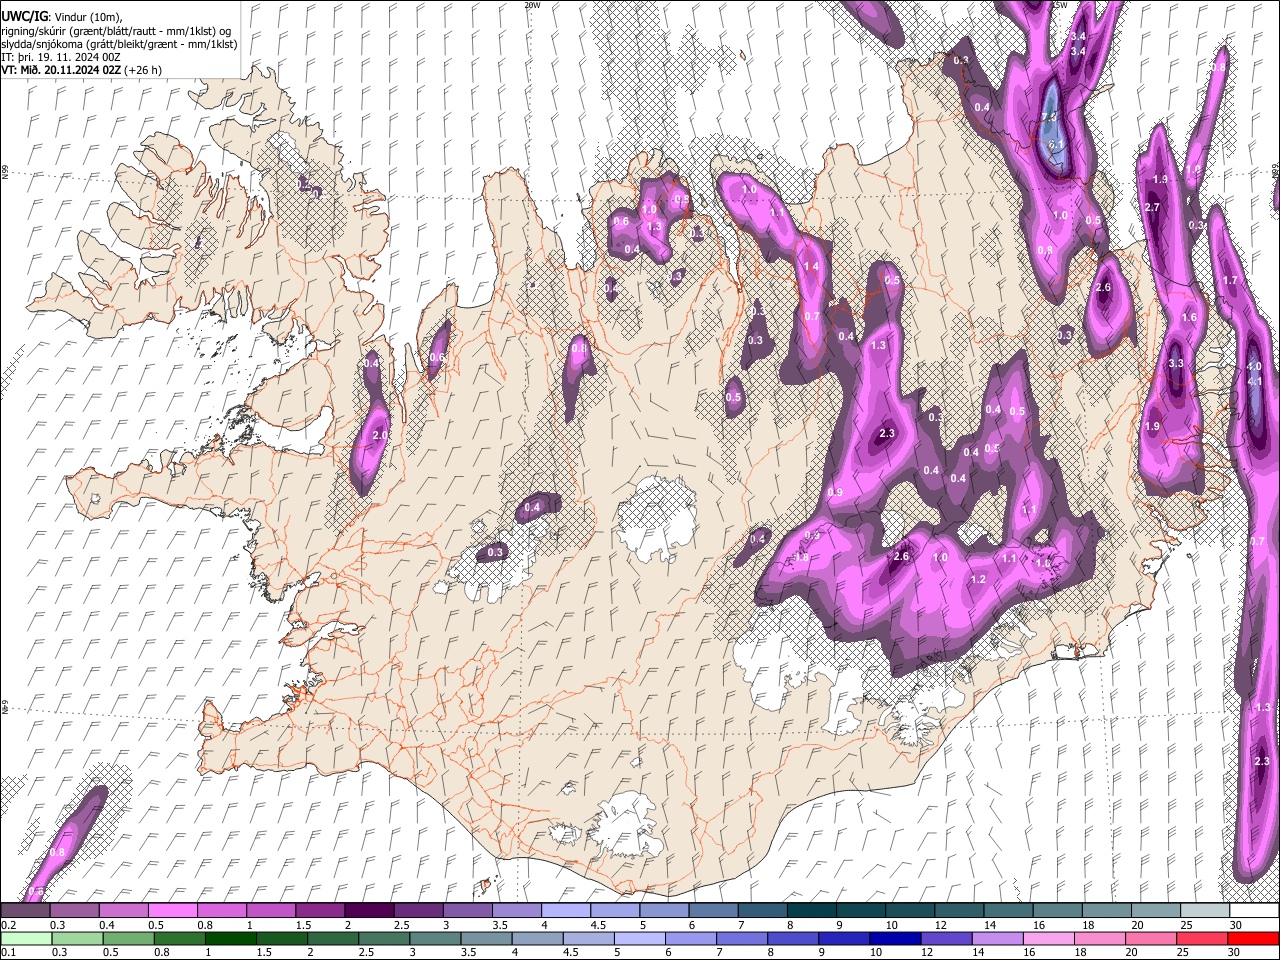Select the dark teal snow swatch labeled 8
This screenshot has height=960, width=1280.
812,910
